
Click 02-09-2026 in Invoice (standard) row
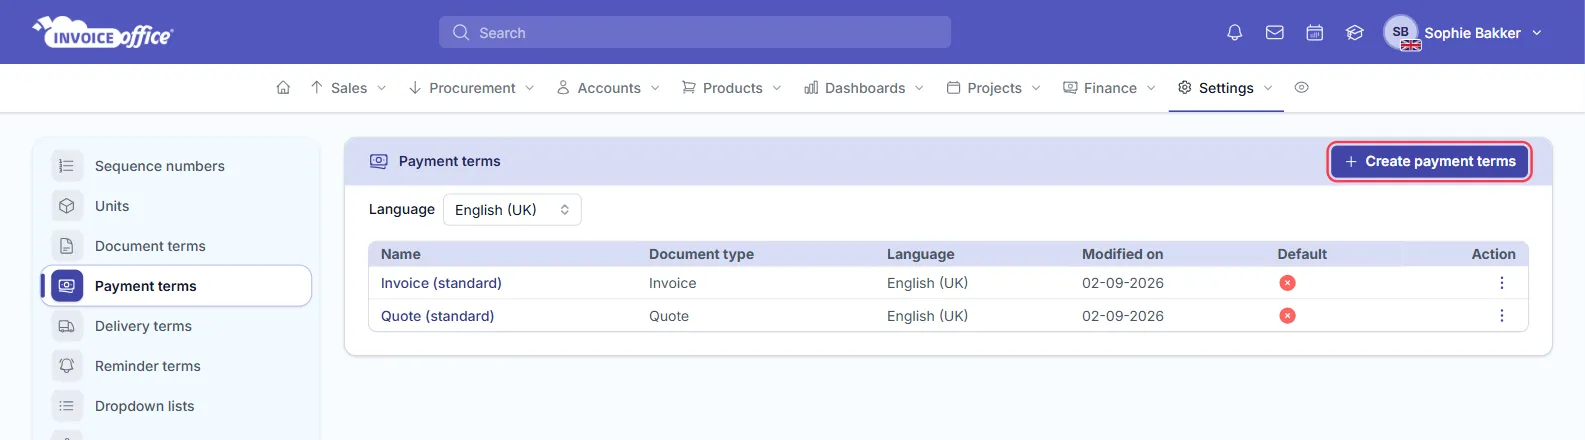click(1123, 283)
